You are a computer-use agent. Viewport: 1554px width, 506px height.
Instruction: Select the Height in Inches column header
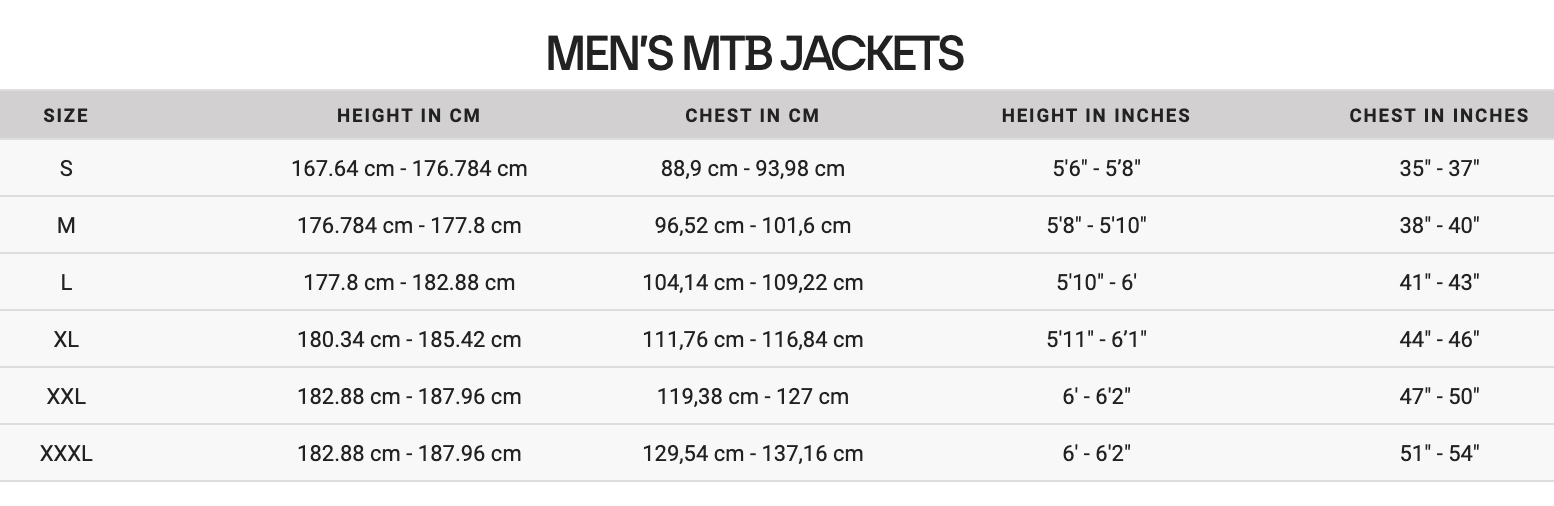point(1096,116)
